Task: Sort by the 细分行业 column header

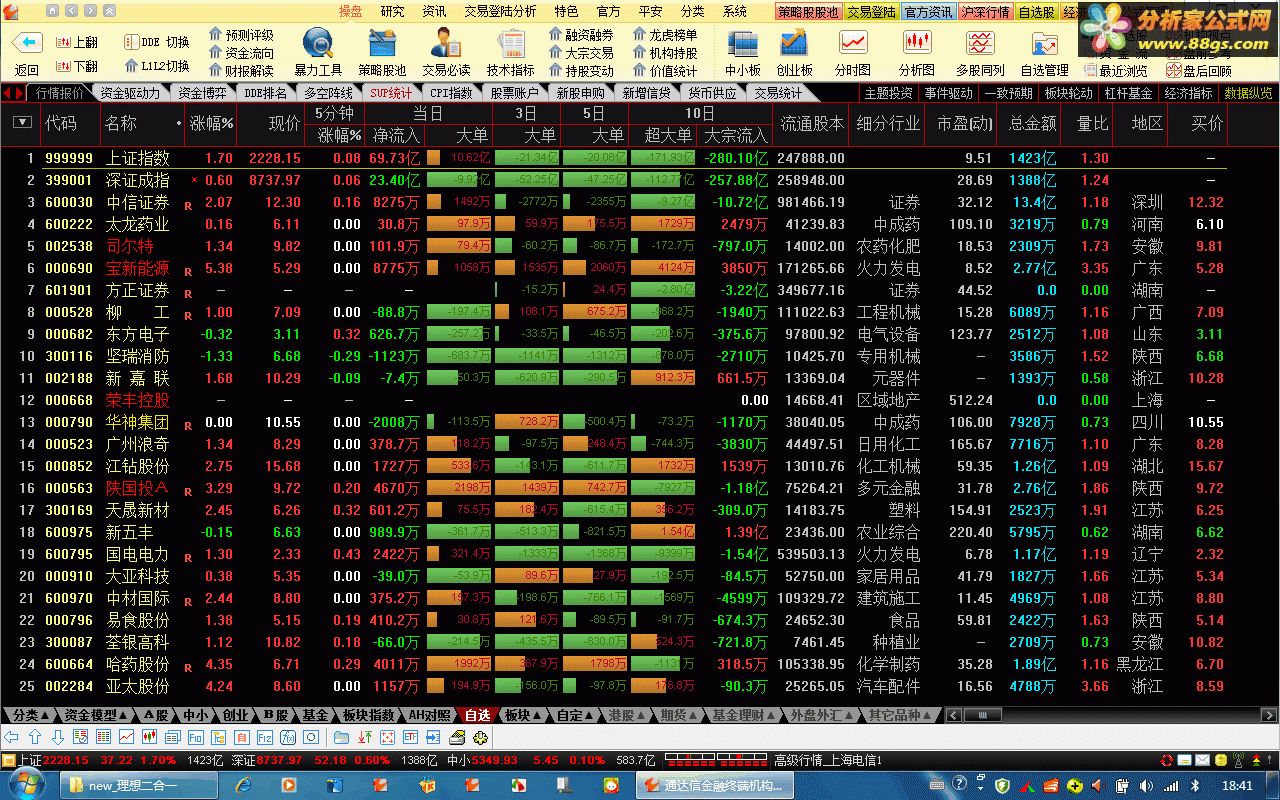Action: pyautogui.click(x=888, y=123)
